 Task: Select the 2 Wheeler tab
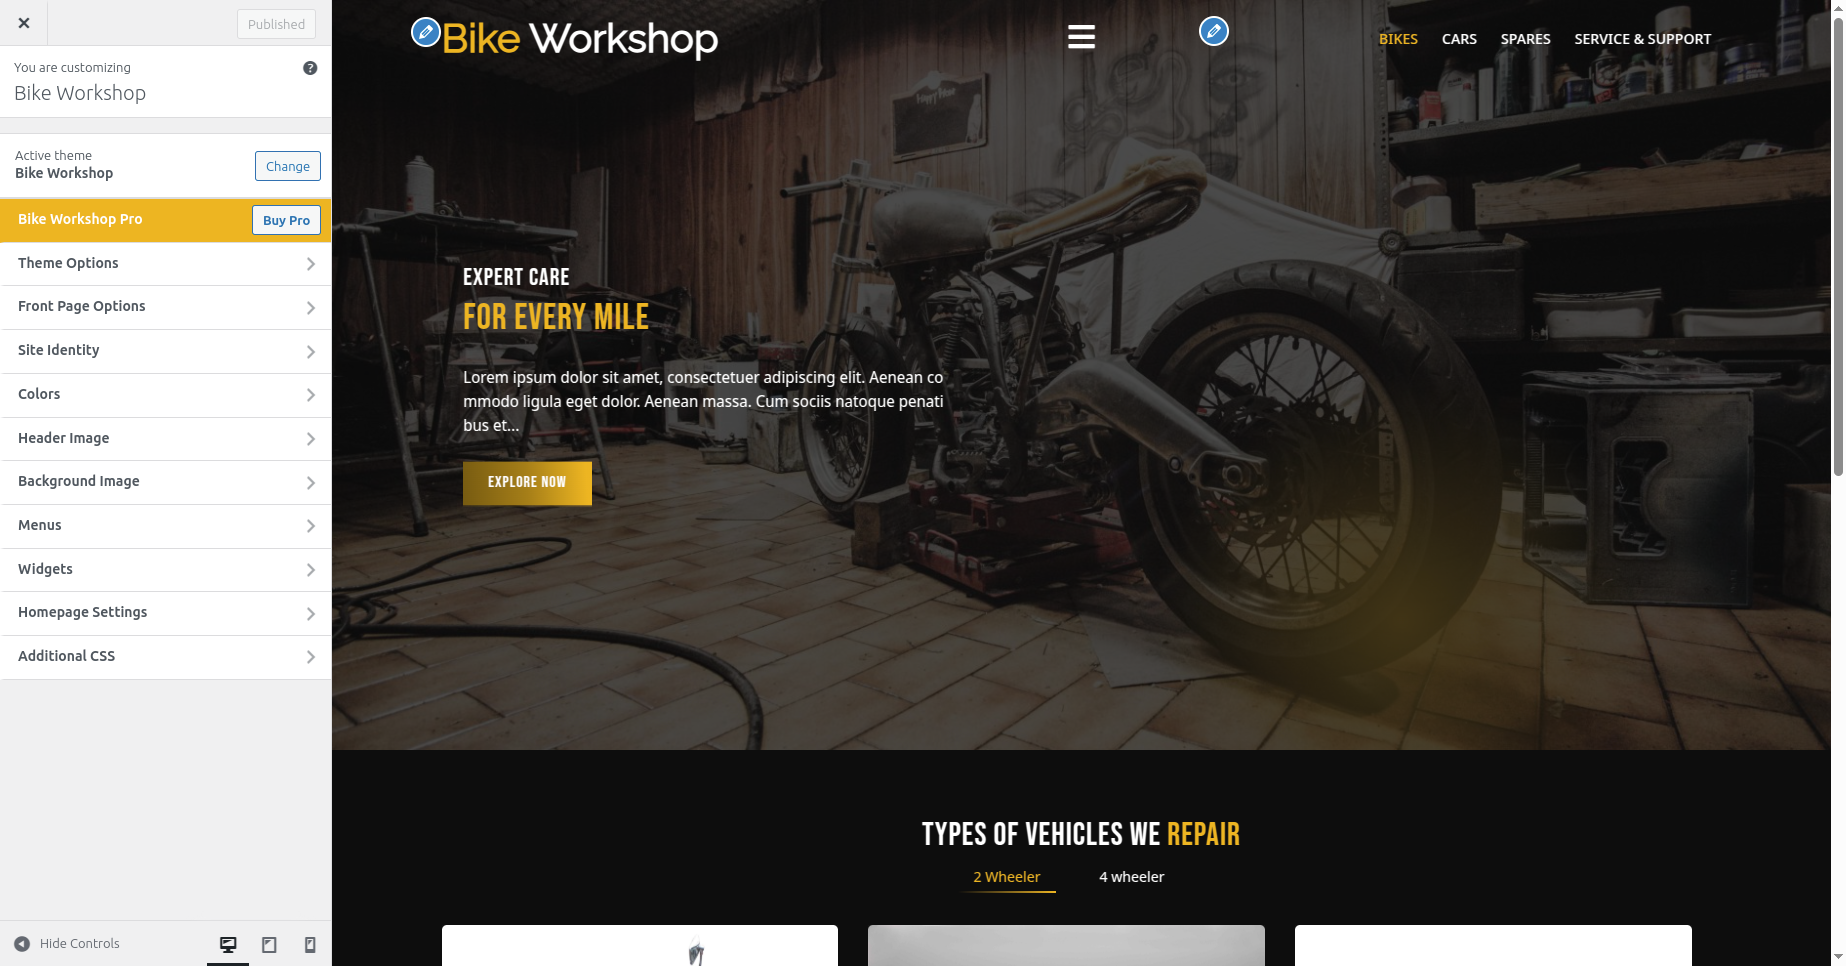tap(1007, 877)
